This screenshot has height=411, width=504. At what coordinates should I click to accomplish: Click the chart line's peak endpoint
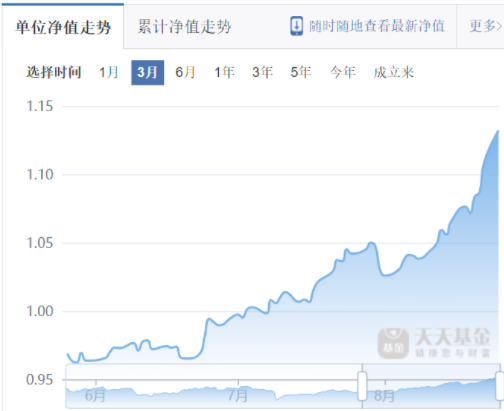pos(498,131)
